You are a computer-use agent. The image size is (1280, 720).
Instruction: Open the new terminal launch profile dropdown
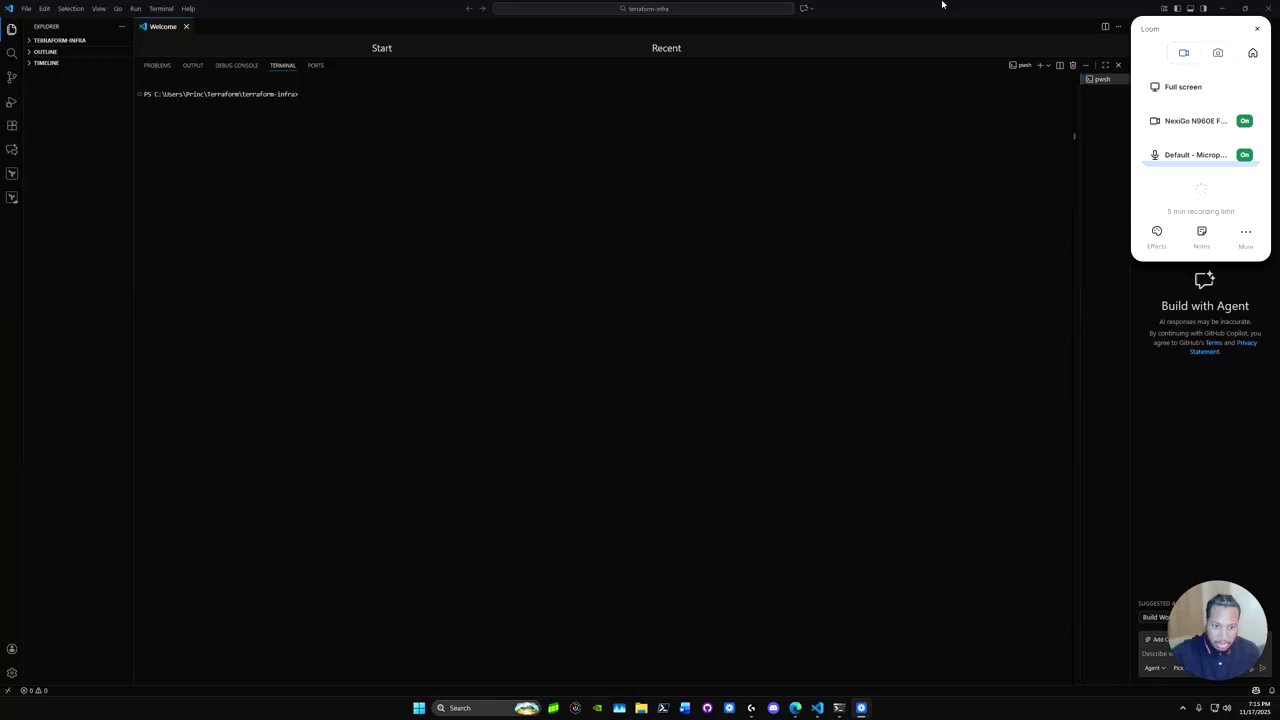pyautogui.click(x=1048, y=65)
